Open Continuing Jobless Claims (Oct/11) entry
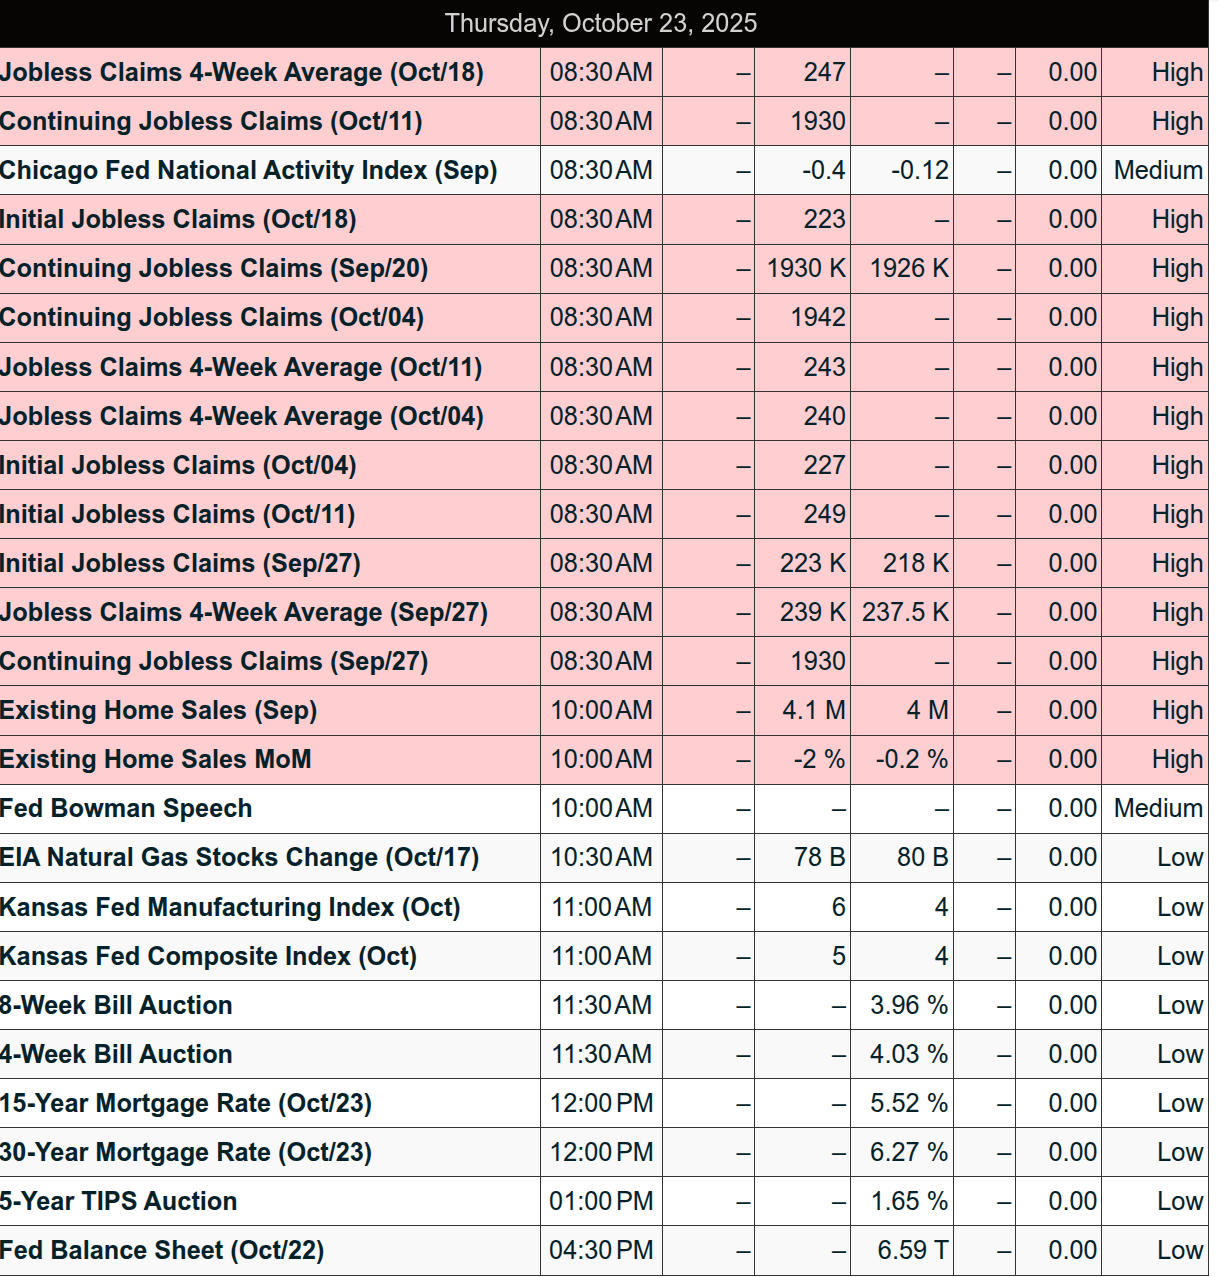The width and height of the screenshot is (1218, 1277). [211, 122]
